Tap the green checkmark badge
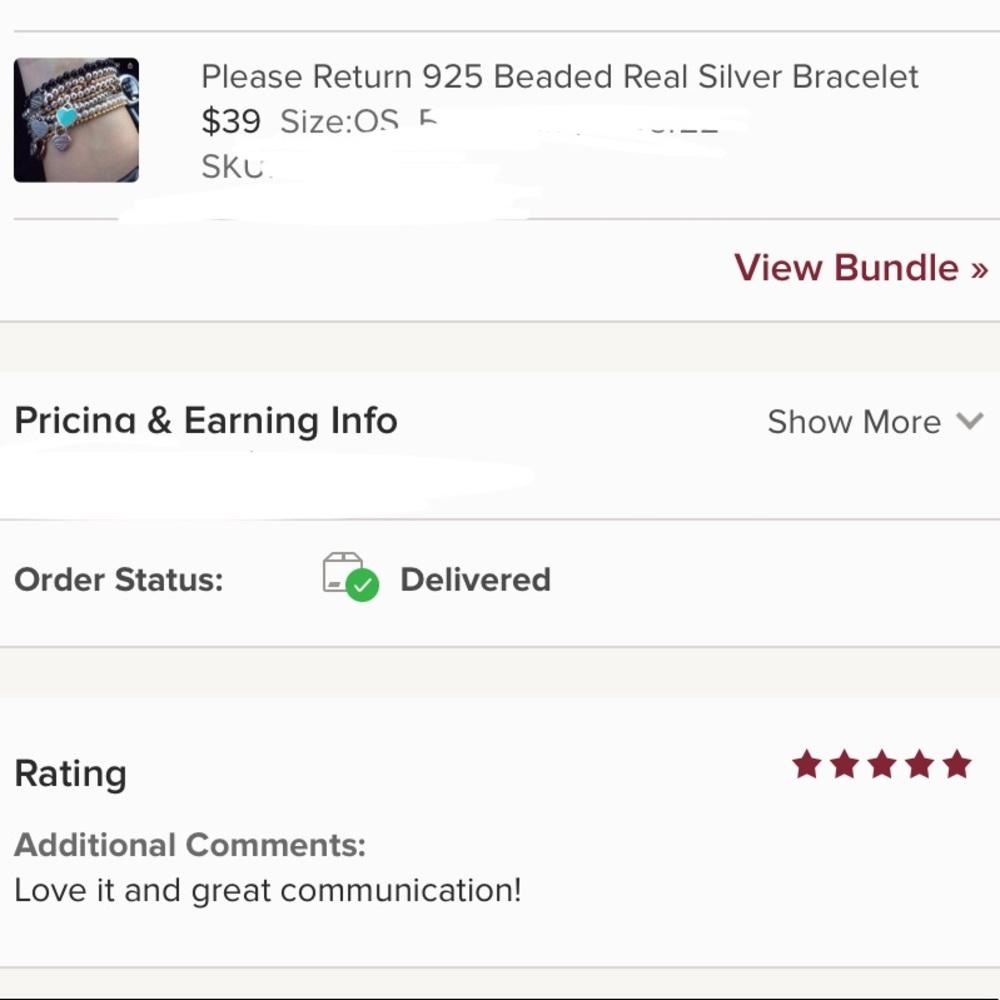 point(362,585)
